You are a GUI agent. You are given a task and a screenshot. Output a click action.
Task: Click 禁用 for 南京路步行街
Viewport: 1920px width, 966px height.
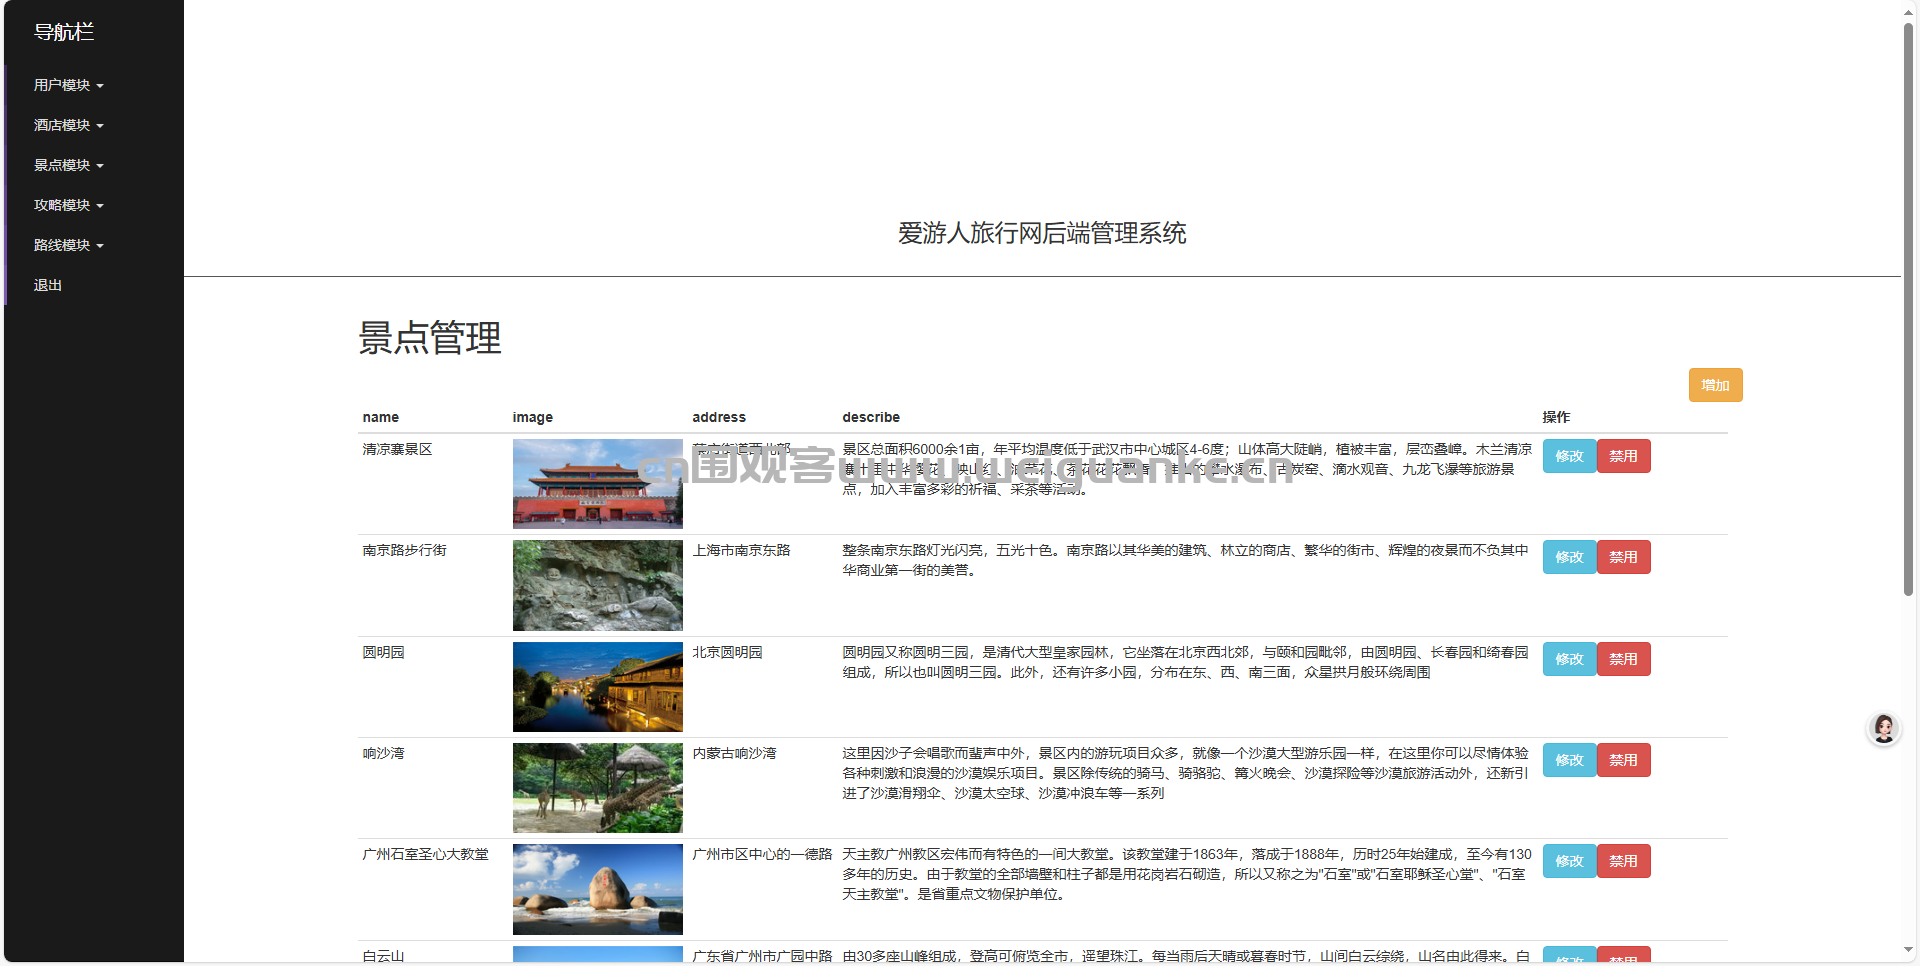[1623, 557]
